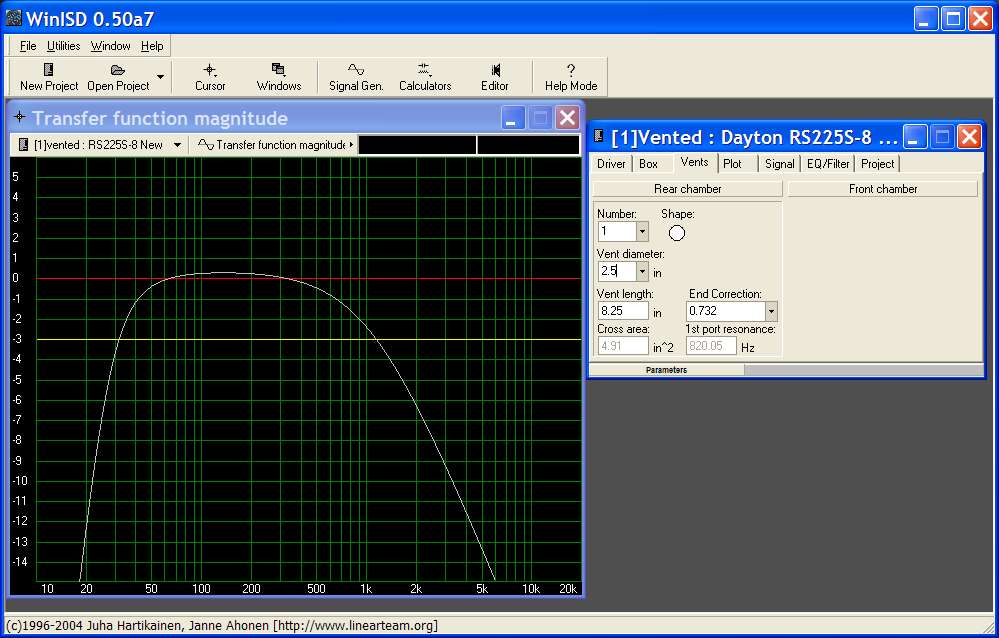Click the Front chamber button

click(x=882, y=189)
